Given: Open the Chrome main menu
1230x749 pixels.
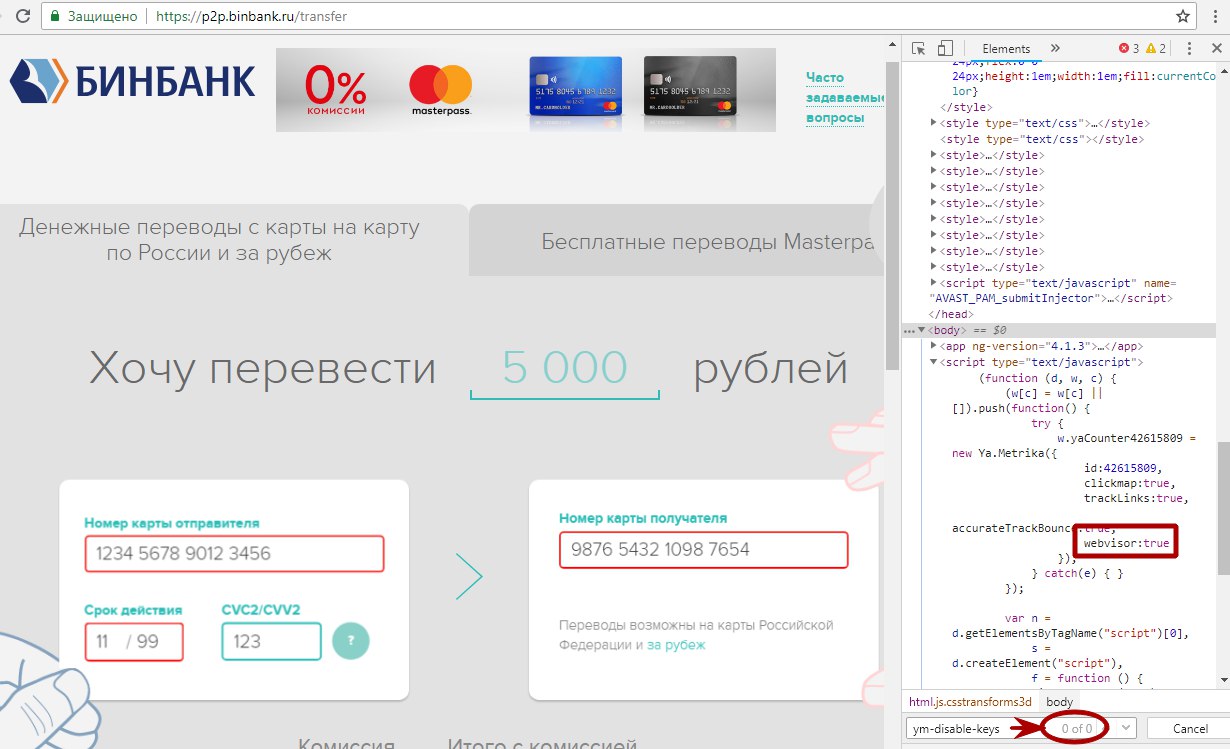Looking at the screenshot, I should 1213,16.
